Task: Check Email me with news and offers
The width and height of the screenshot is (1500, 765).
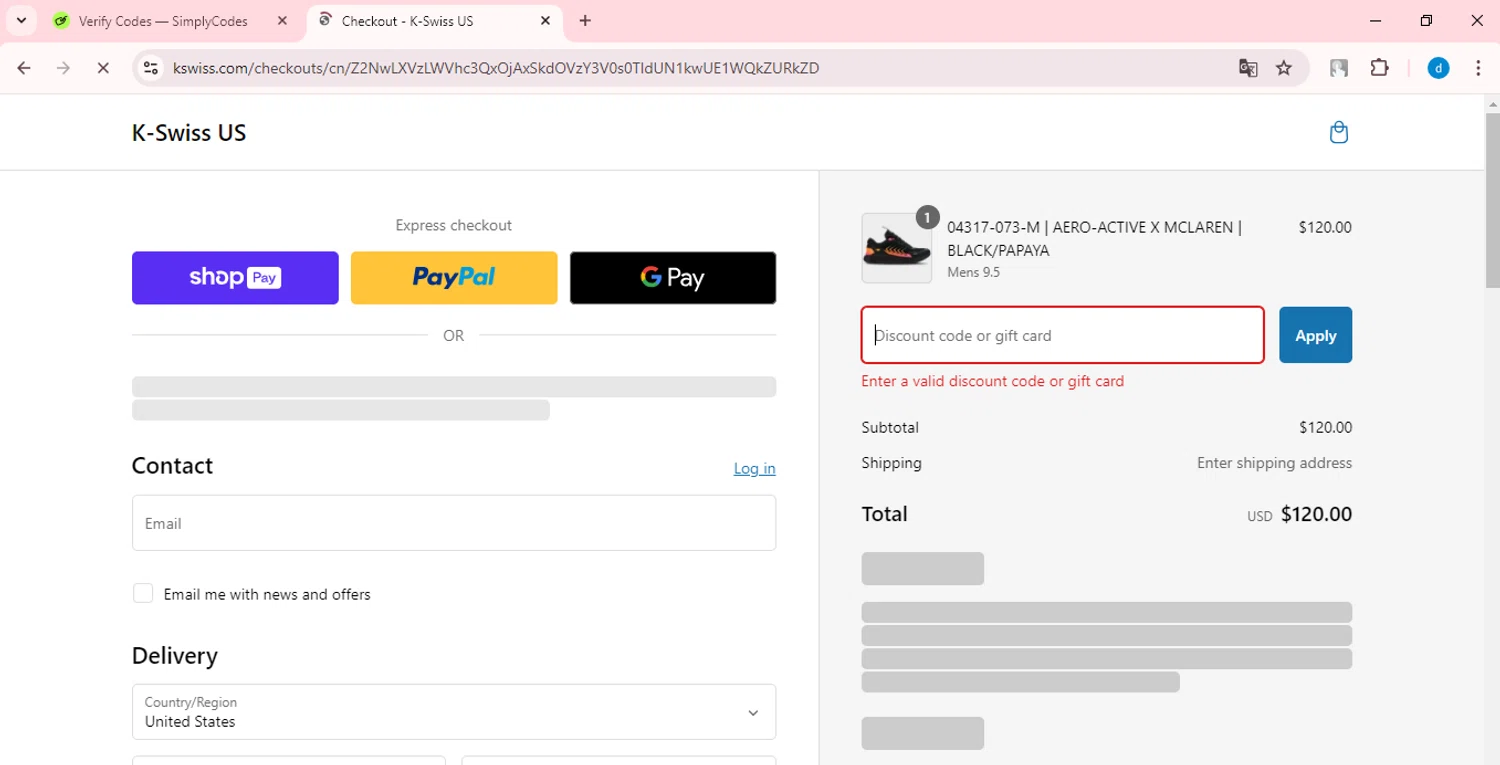Action: tap(143, 593)
